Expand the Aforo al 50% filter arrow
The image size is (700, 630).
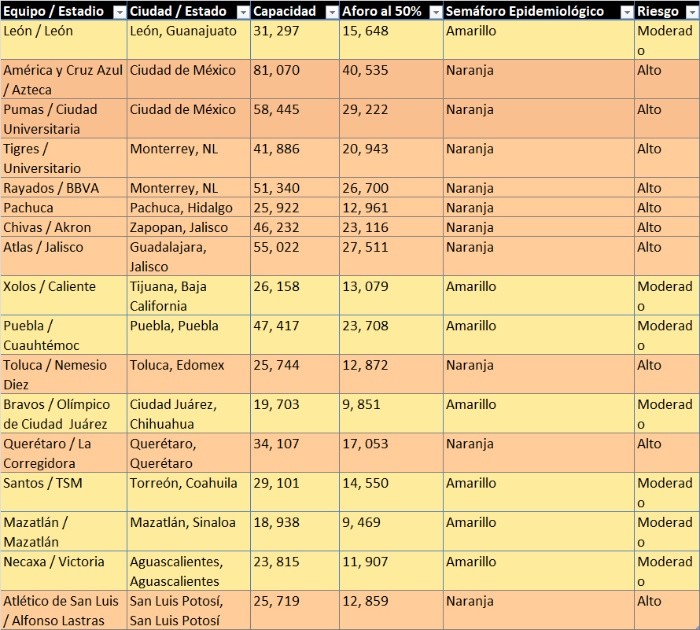(x=434, y=12)
